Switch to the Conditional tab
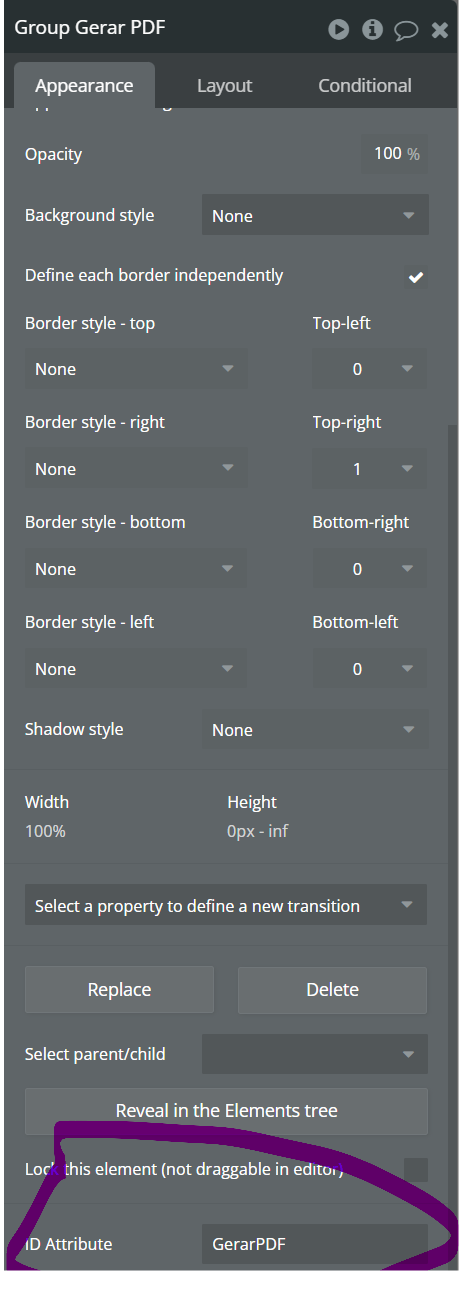 (x=365, y=86)
